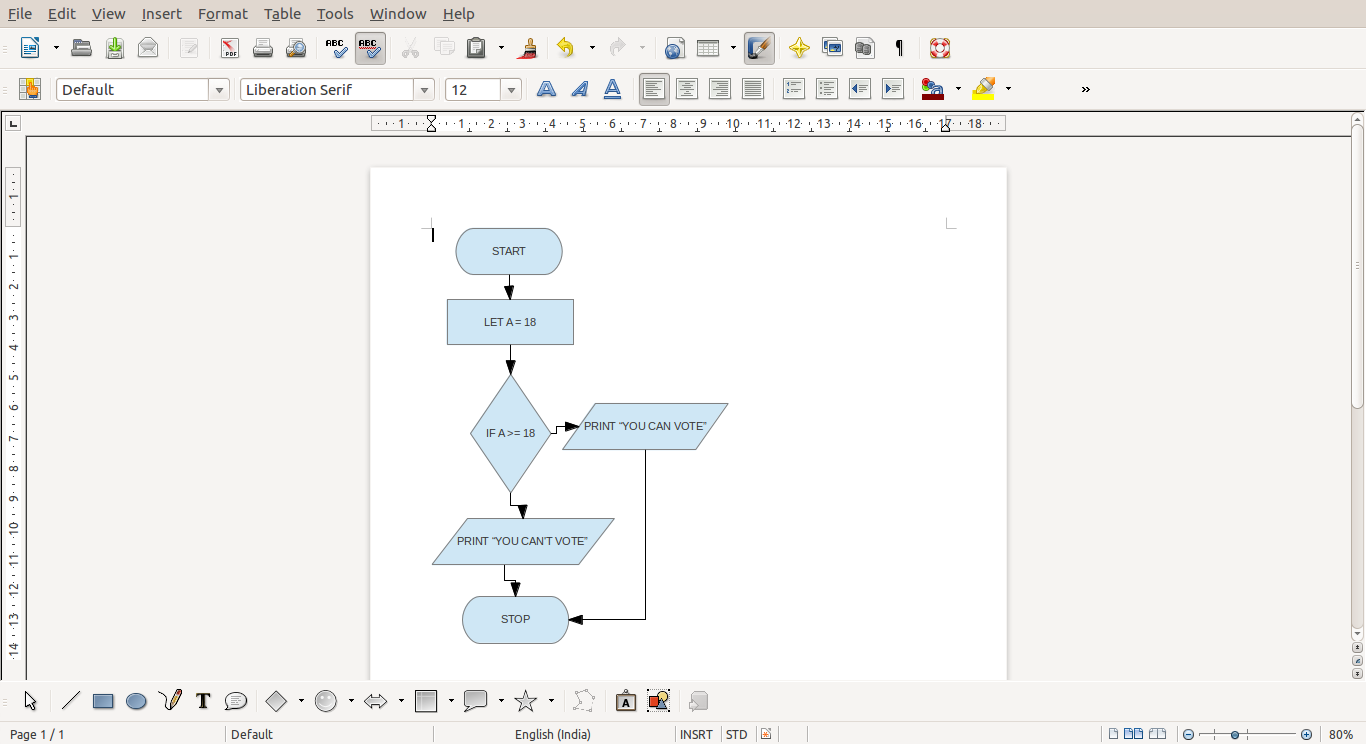Choose the Freeform Line tool
This screenshot has height=744, width=1366.
(170, 700)
